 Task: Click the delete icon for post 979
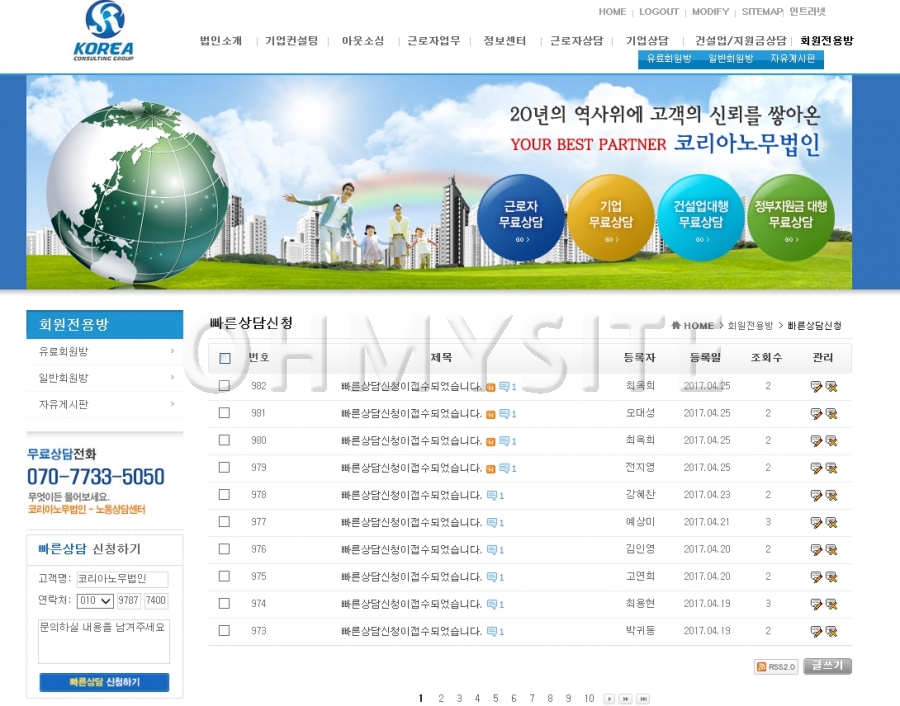tap(831, 468)
